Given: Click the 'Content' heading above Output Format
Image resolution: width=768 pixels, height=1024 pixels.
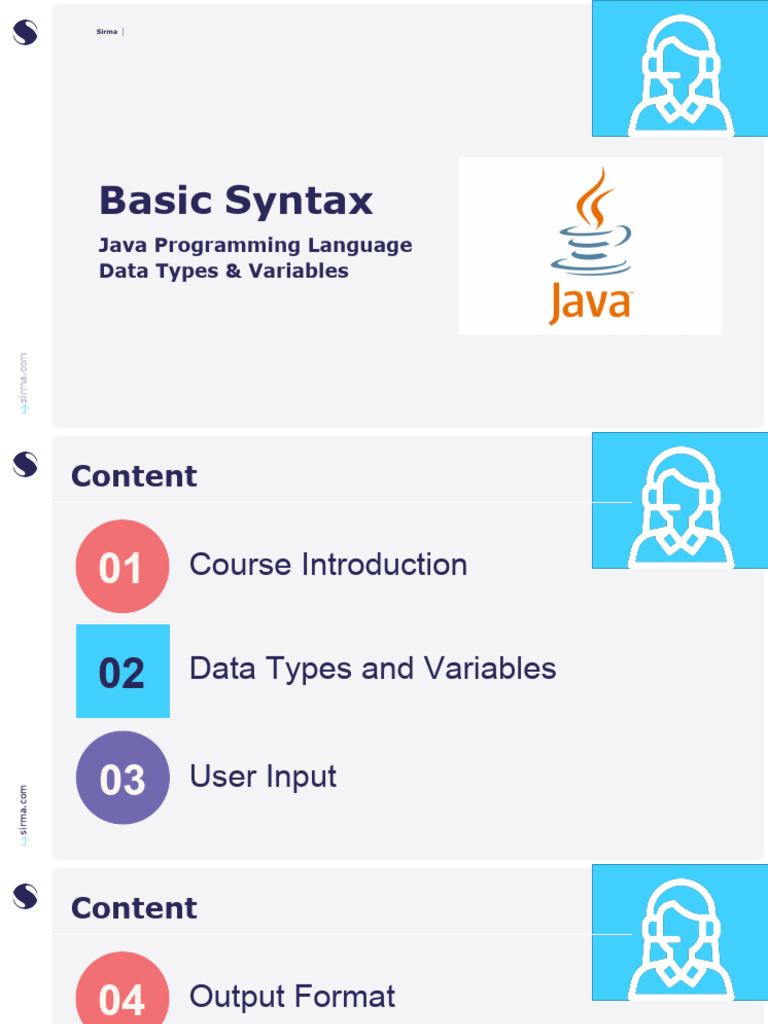Looking at the screenshot, I should pyautogui.click(x=134, y=908).
